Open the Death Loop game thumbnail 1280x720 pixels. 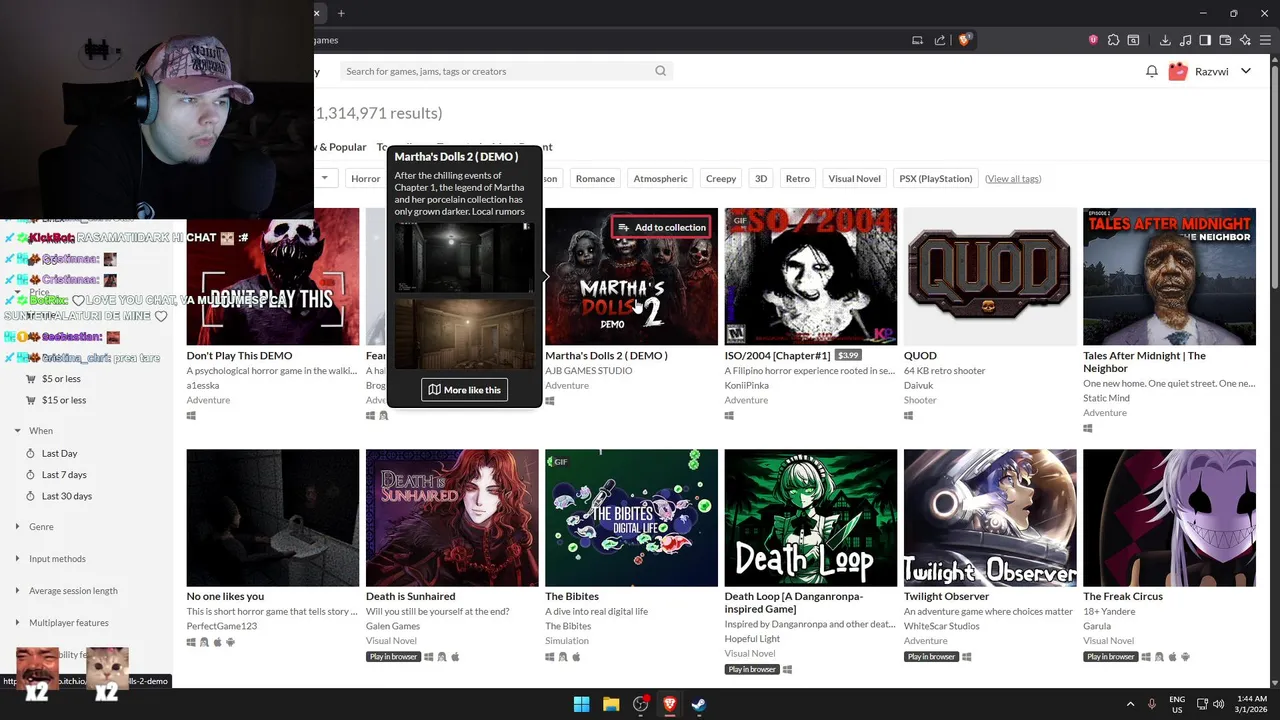pos(811,518)
